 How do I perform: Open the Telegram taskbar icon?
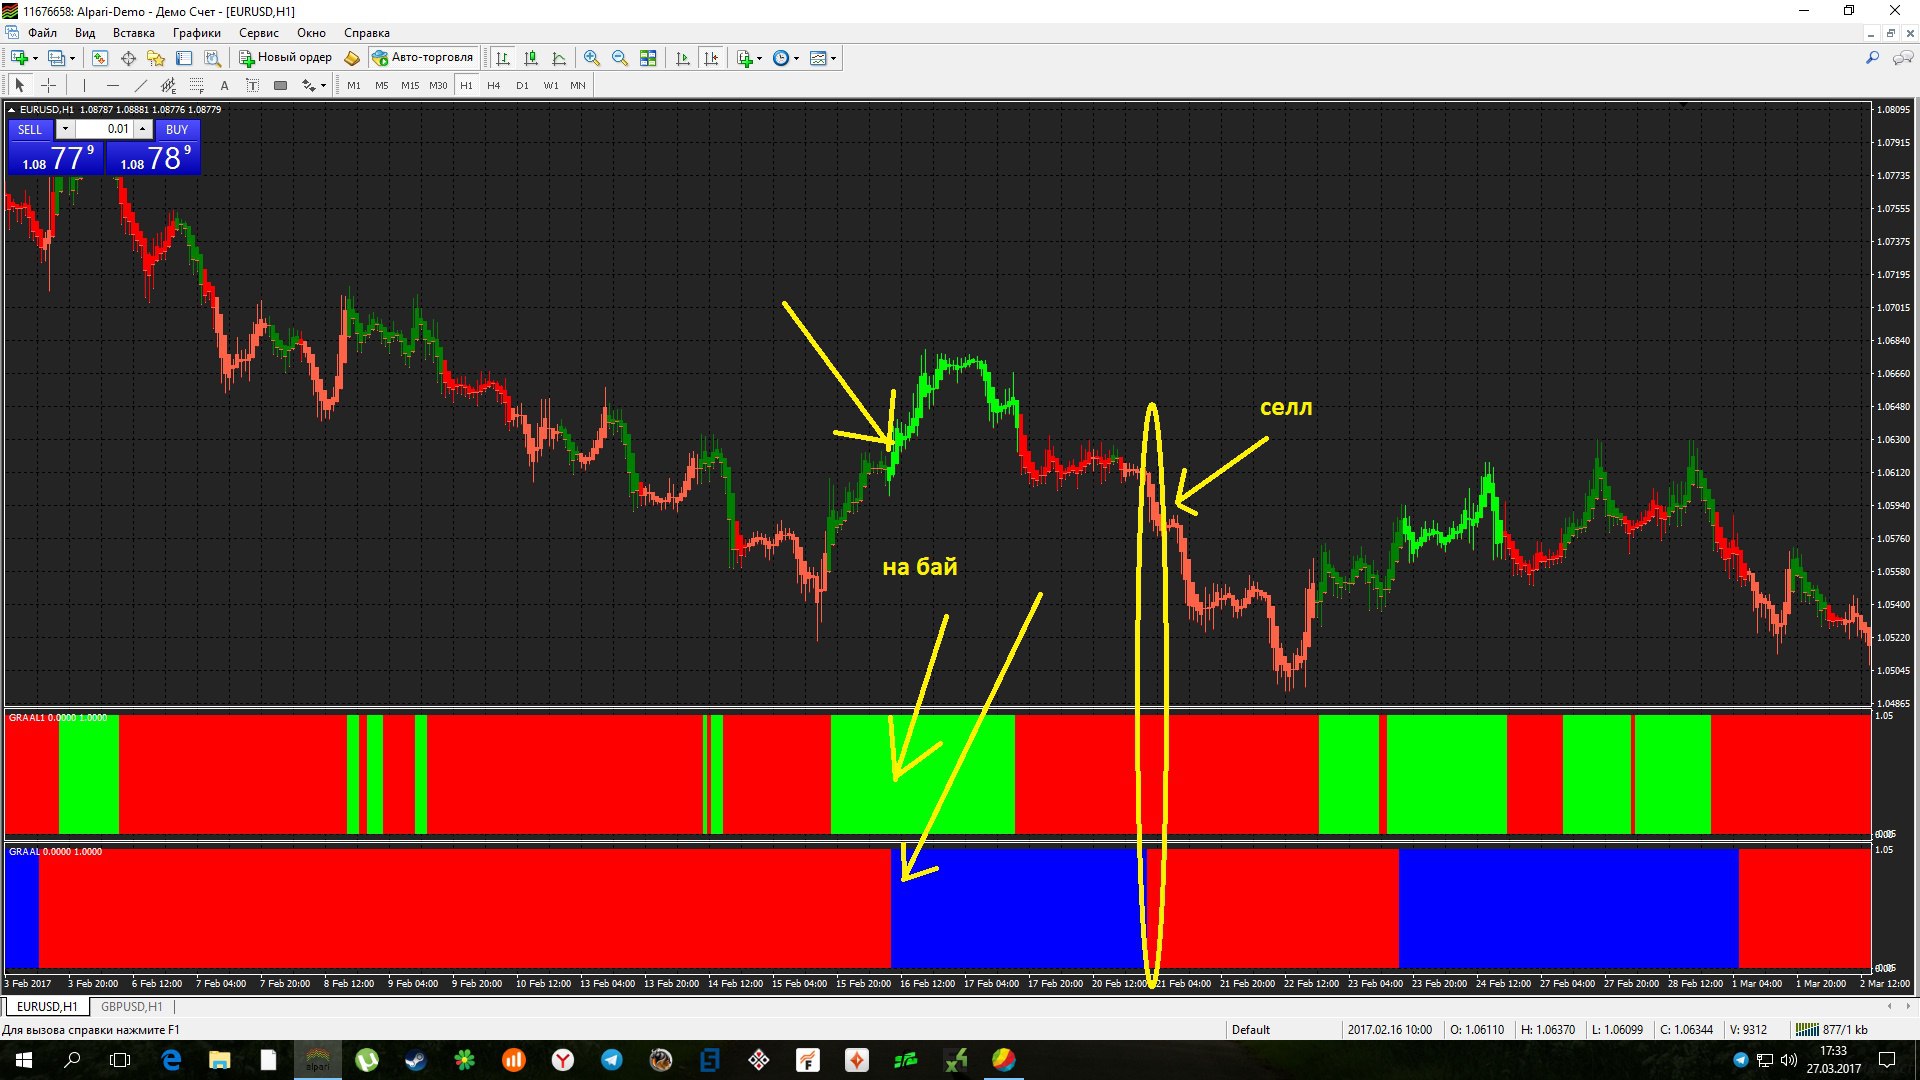611,1060
